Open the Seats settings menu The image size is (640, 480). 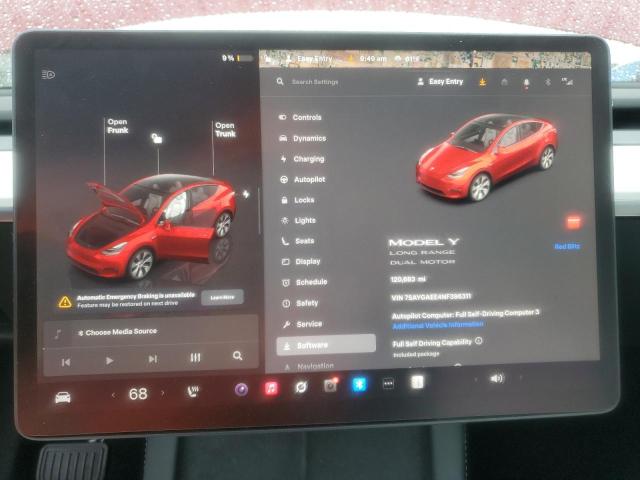[x=298, y=241]
